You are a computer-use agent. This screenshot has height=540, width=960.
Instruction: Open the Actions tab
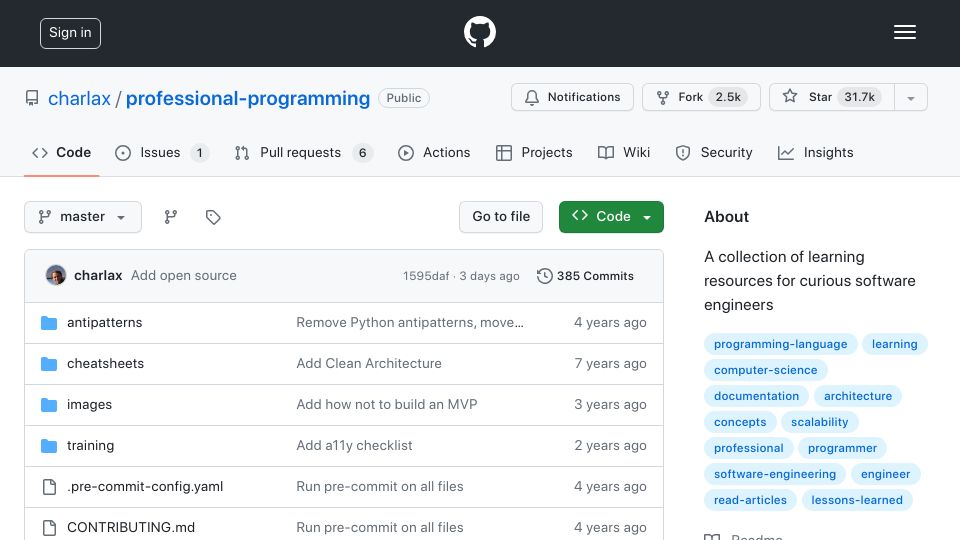tap(434, 152)
